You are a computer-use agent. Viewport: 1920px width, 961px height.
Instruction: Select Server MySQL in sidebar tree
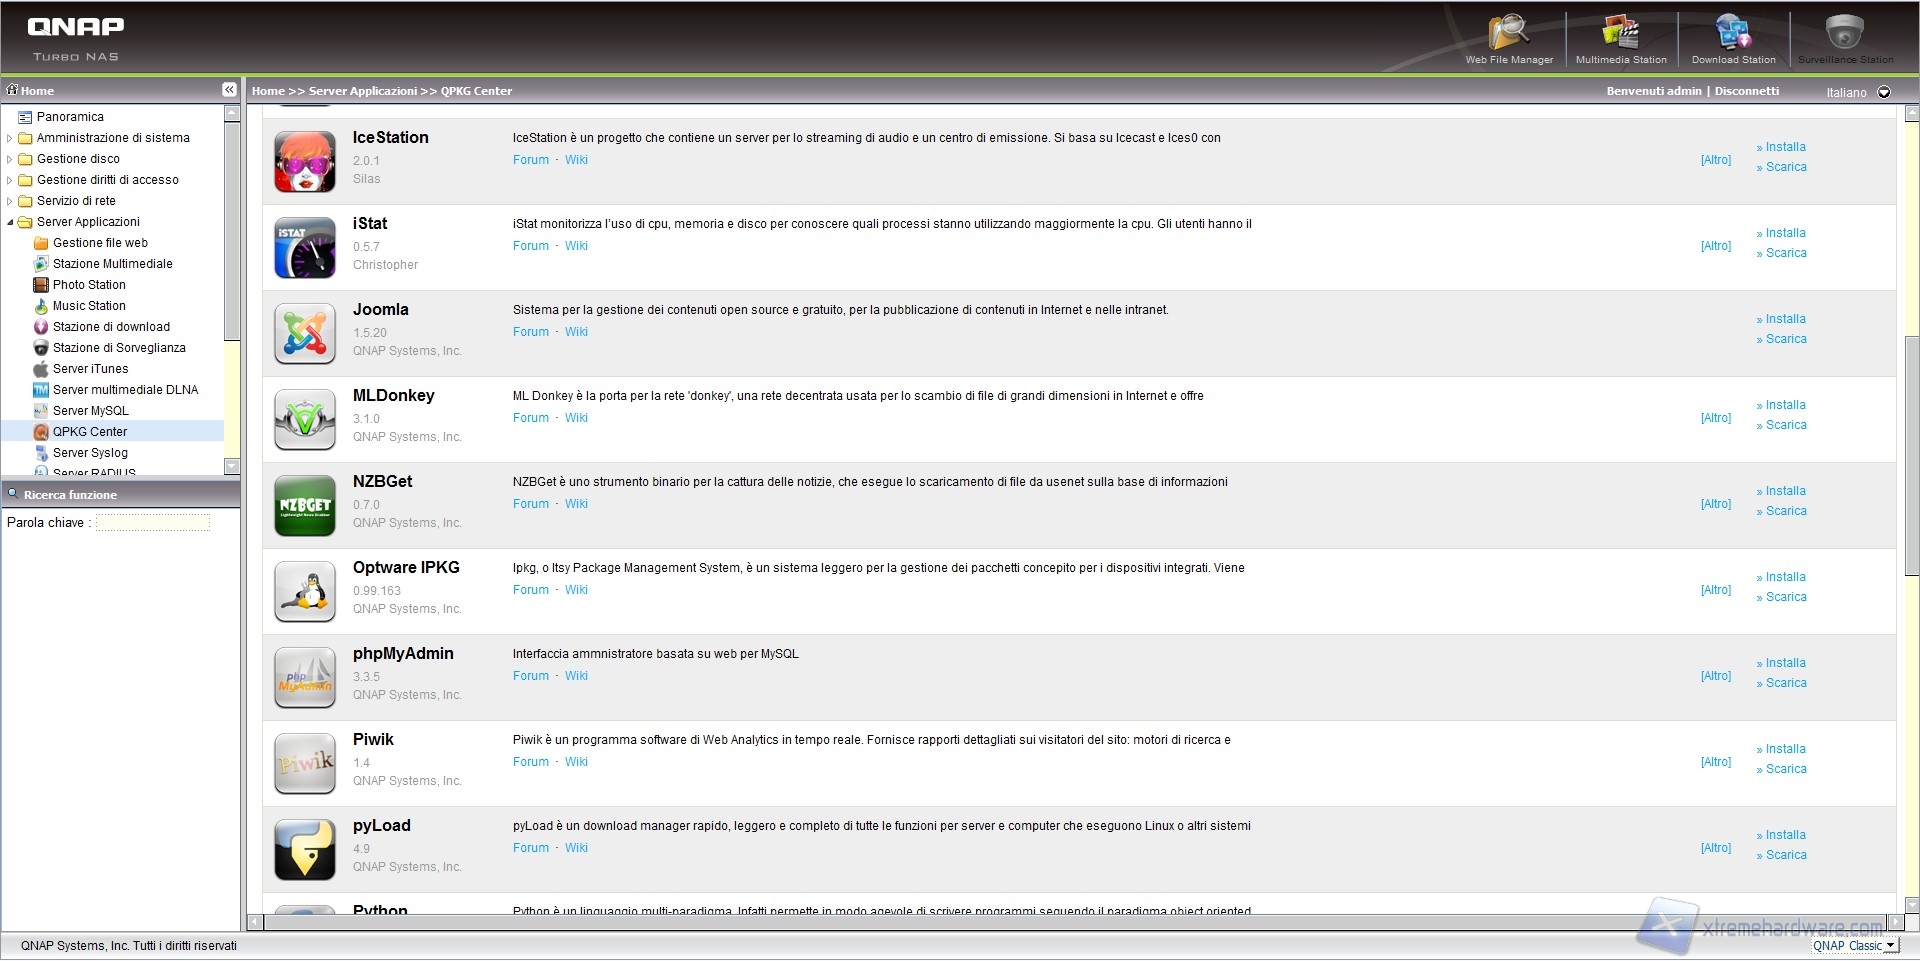pos(90,411)
